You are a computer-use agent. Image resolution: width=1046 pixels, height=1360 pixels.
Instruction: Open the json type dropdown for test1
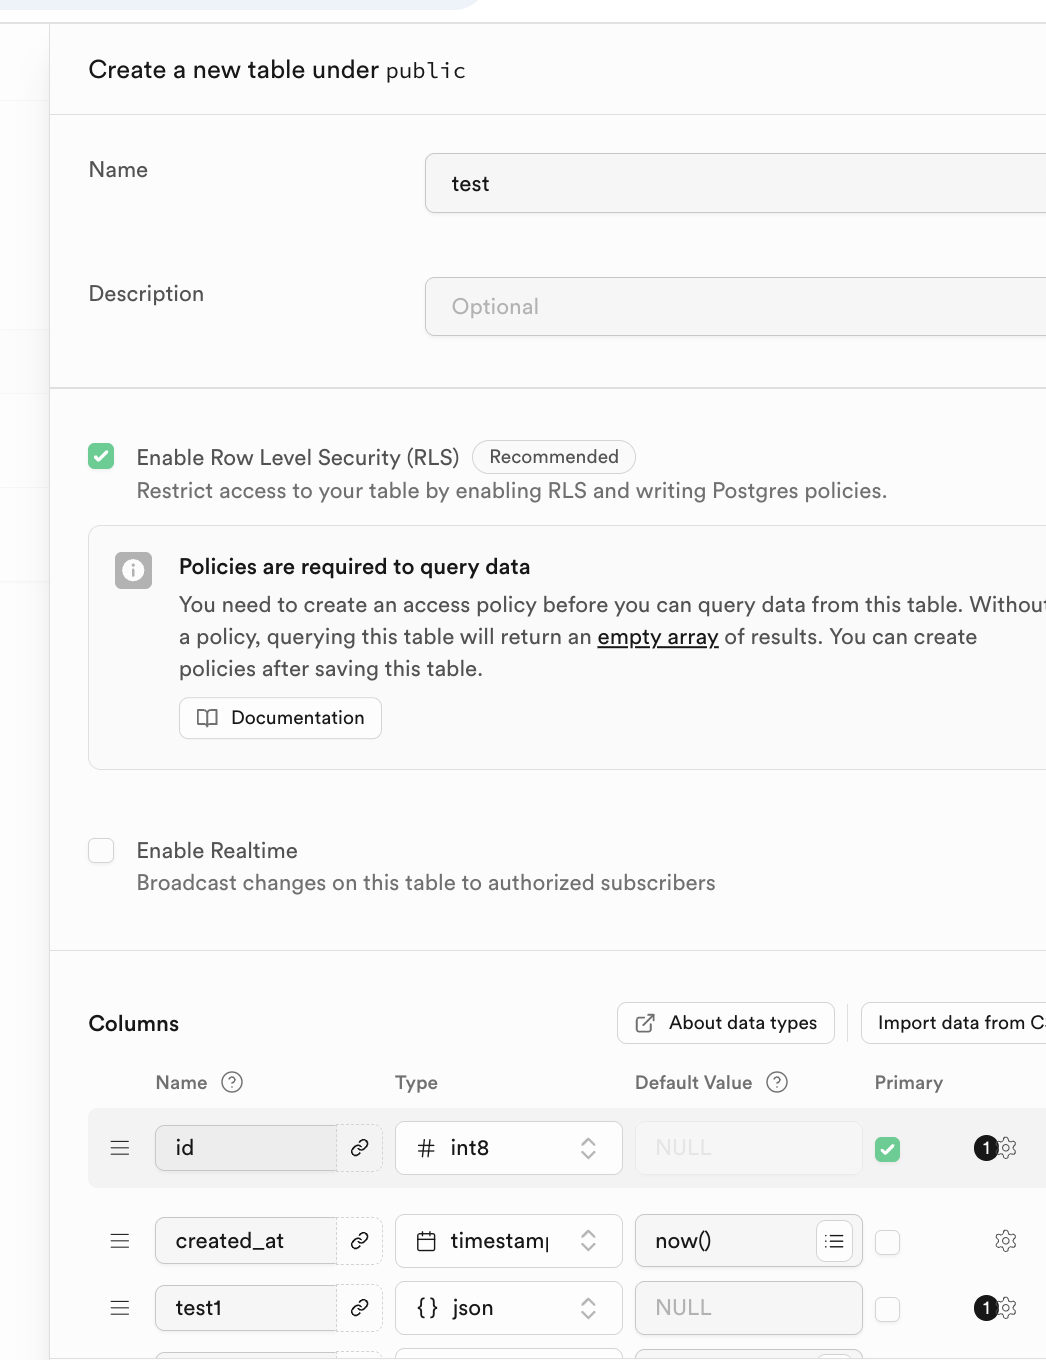point(508,1308)
